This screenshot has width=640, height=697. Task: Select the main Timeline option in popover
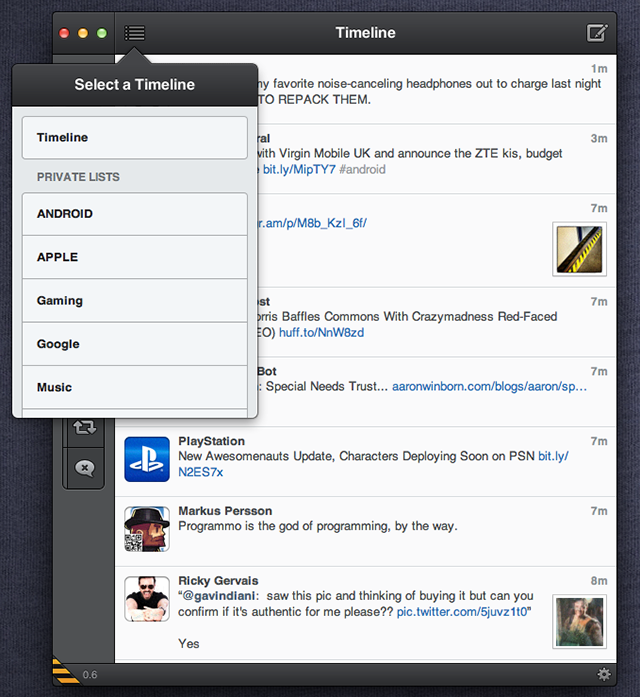tap(134, 138)
